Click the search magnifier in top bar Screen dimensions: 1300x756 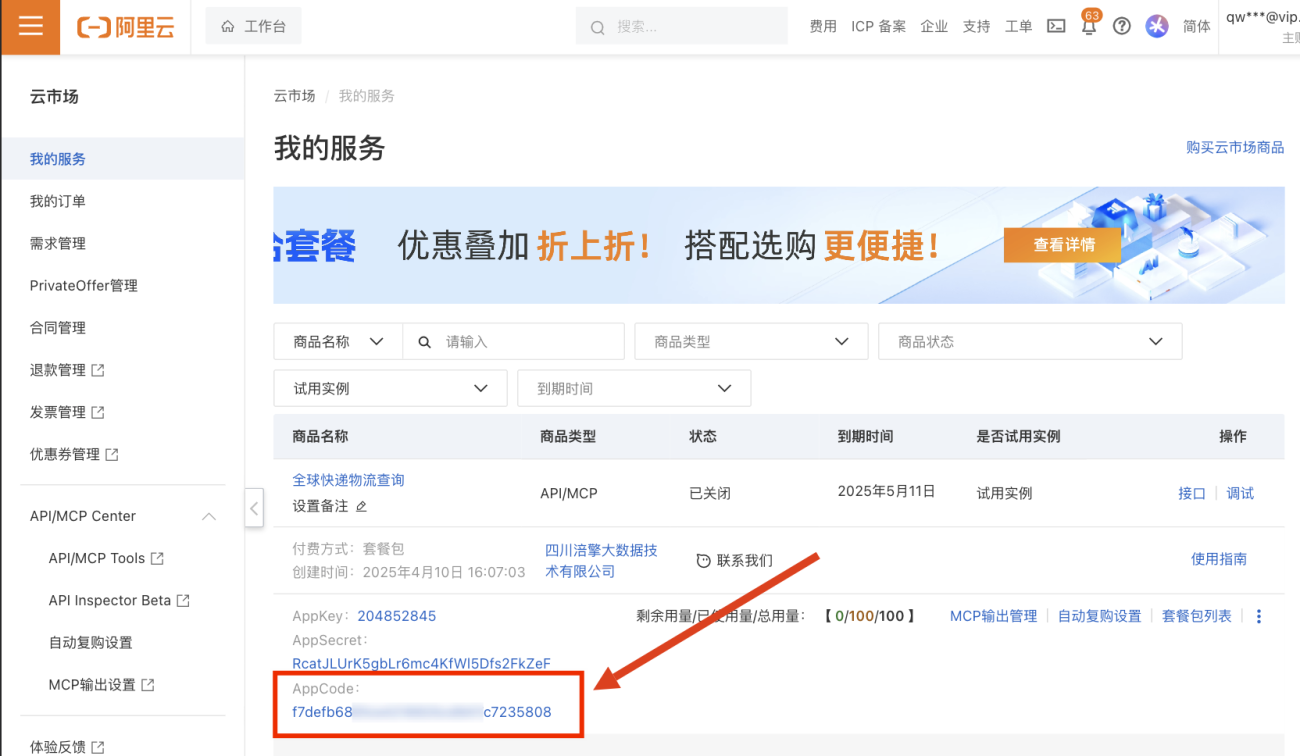598,28
